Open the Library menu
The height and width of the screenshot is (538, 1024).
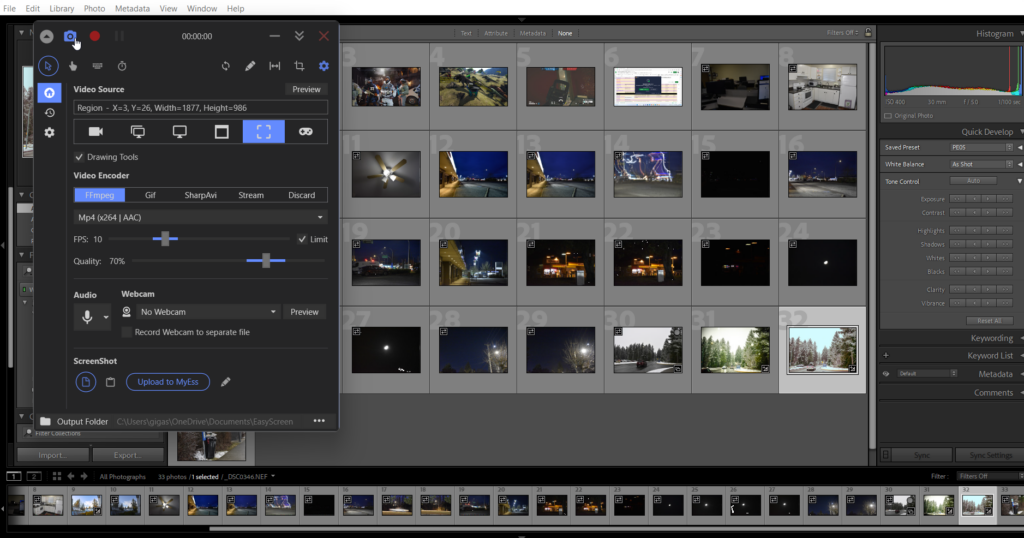click(x=61, y=8)
